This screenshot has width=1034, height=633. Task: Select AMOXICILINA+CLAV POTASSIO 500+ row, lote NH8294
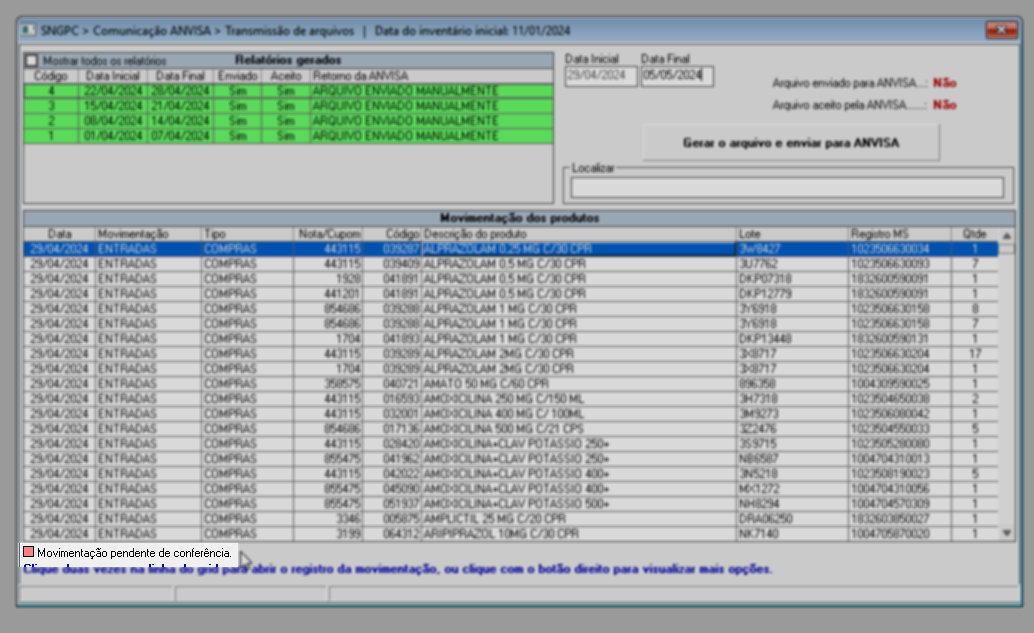(x=511, y=504)
